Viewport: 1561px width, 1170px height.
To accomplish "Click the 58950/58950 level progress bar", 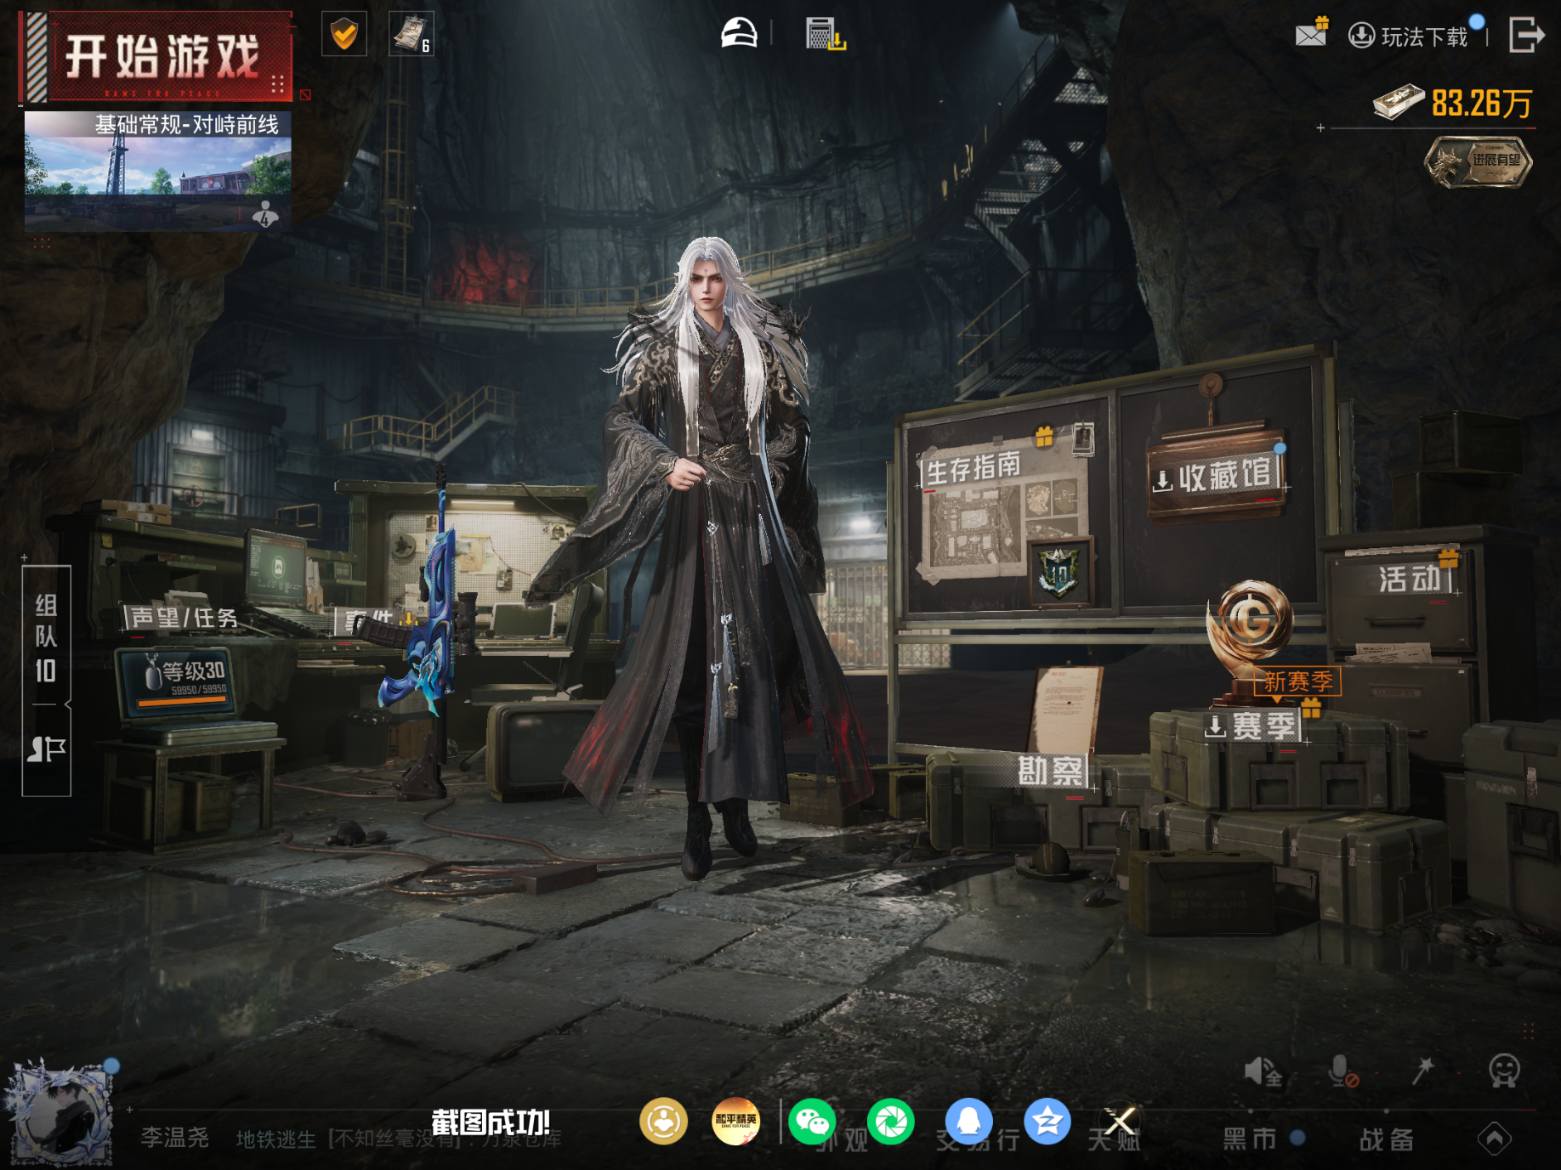I will [184, 702].
